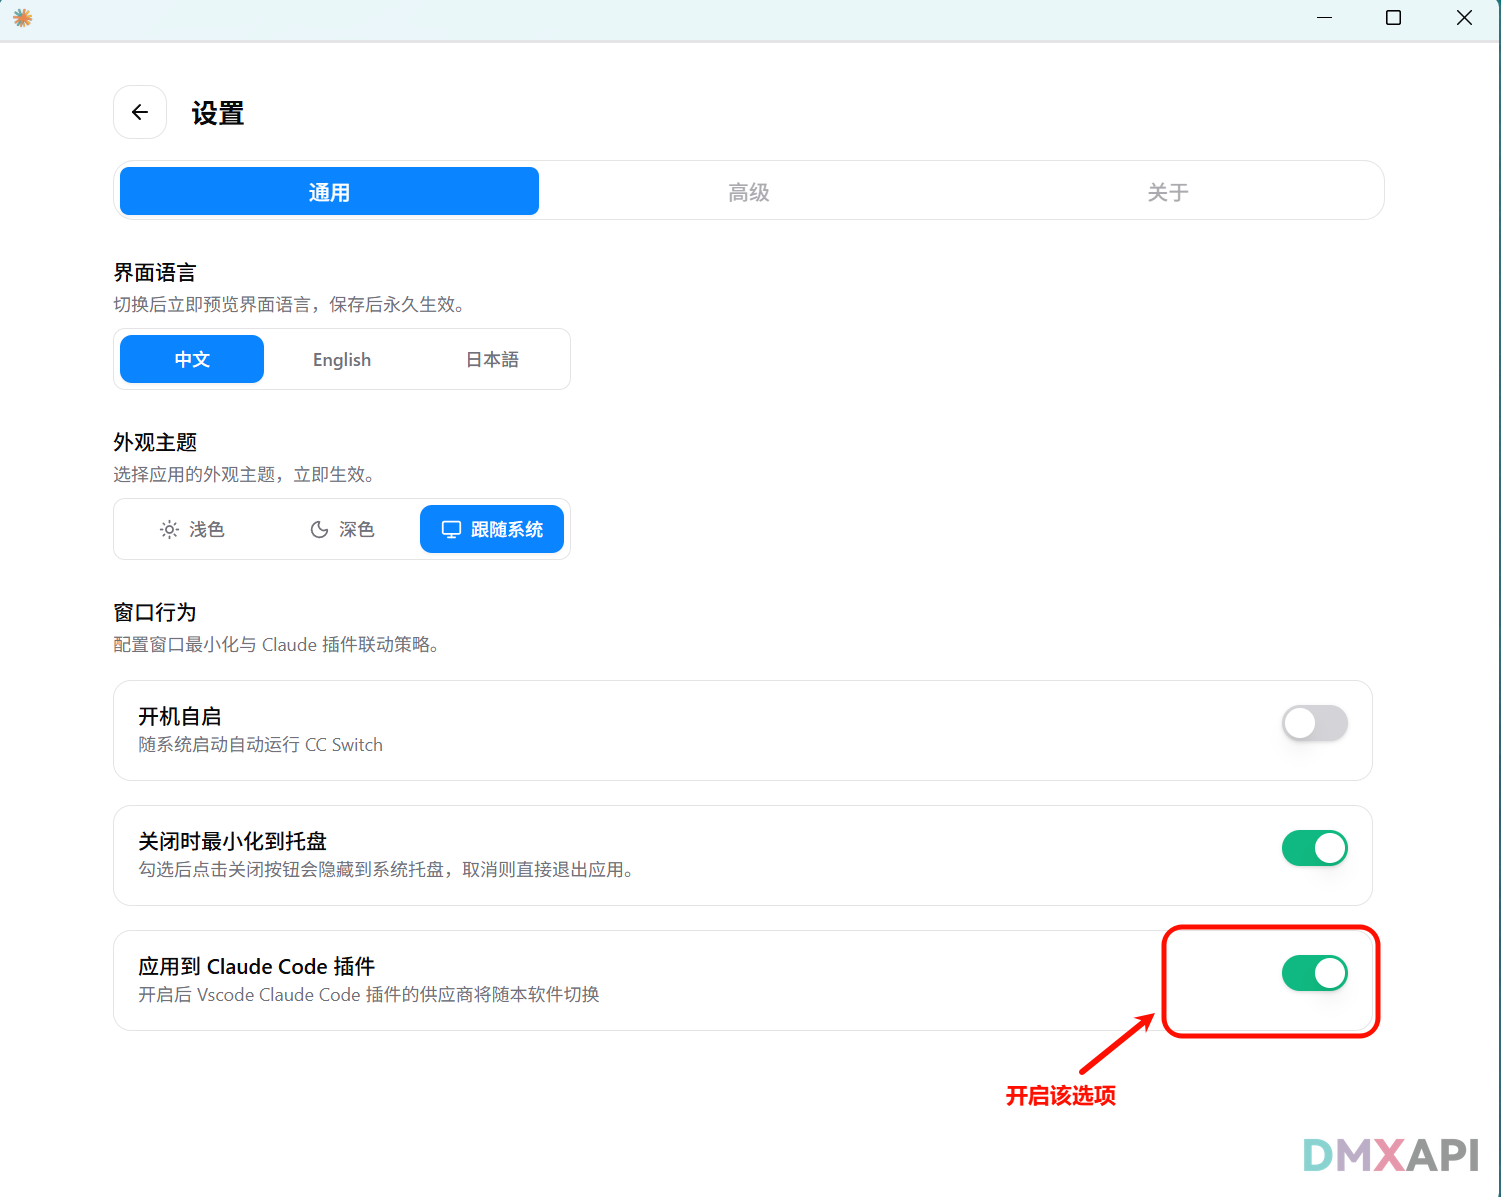
Task: Select the 浅色 light theme with sun icon
Action: click(192, 529)
